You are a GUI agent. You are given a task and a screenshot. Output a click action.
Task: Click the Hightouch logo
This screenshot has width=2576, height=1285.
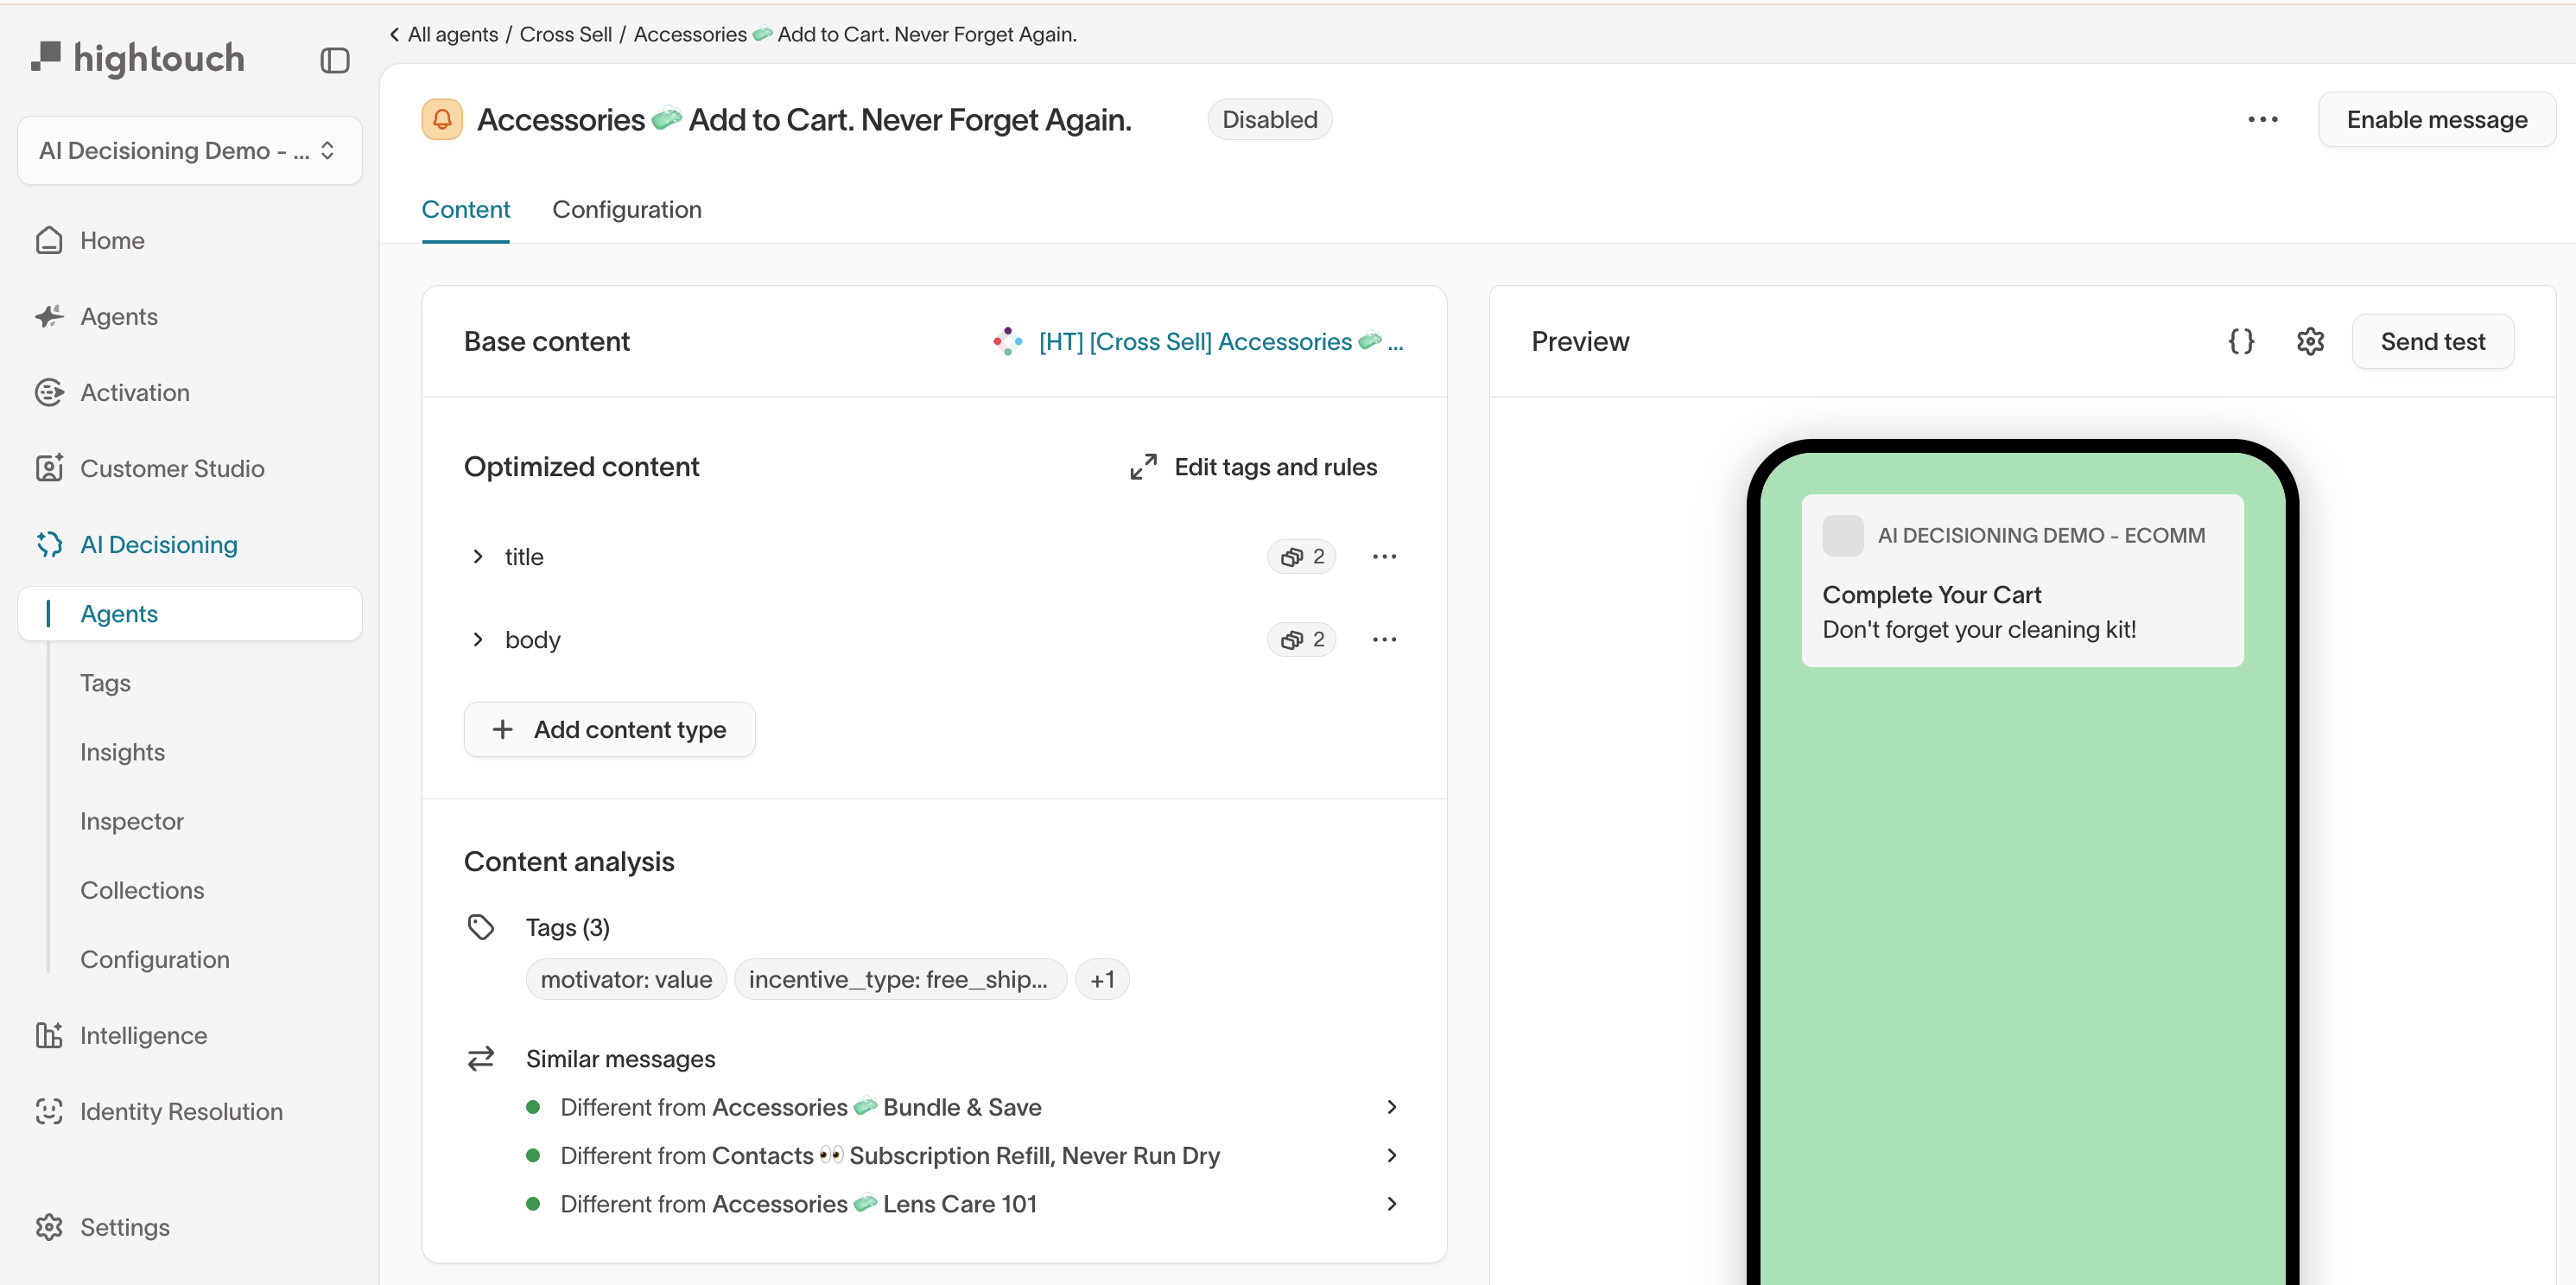pos(138,58)
